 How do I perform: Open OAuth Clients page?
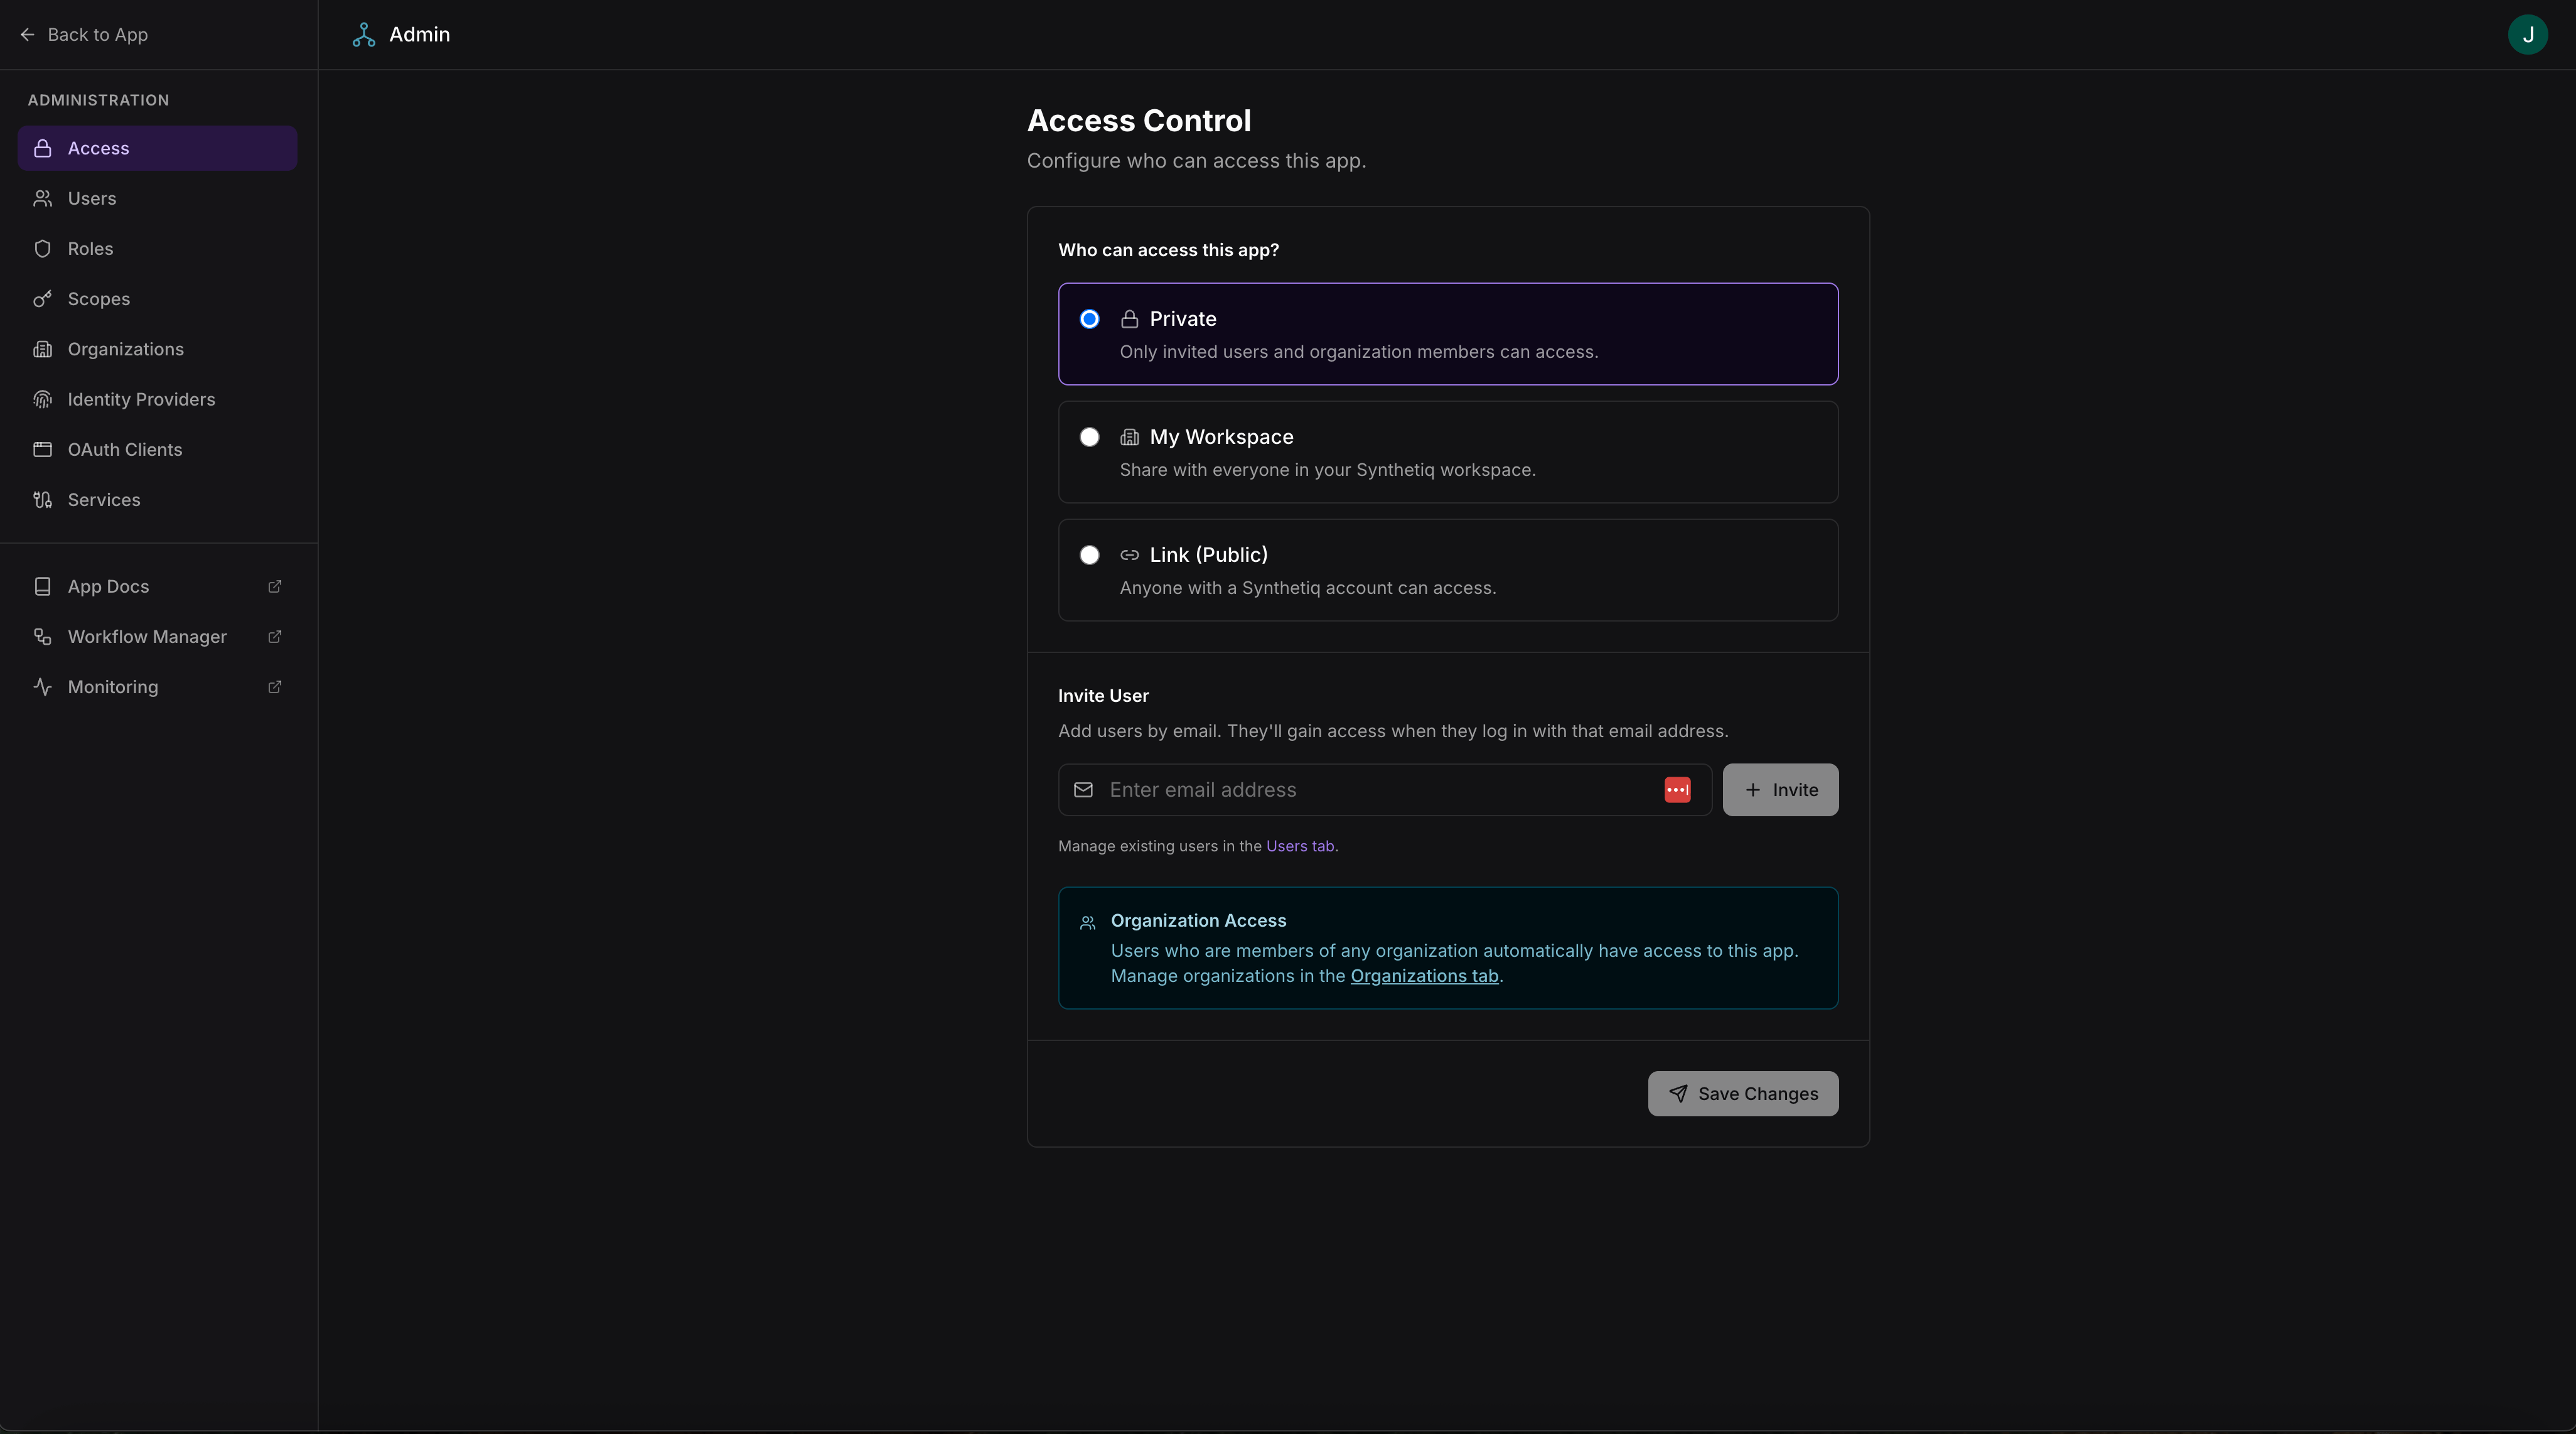point(157,449)
